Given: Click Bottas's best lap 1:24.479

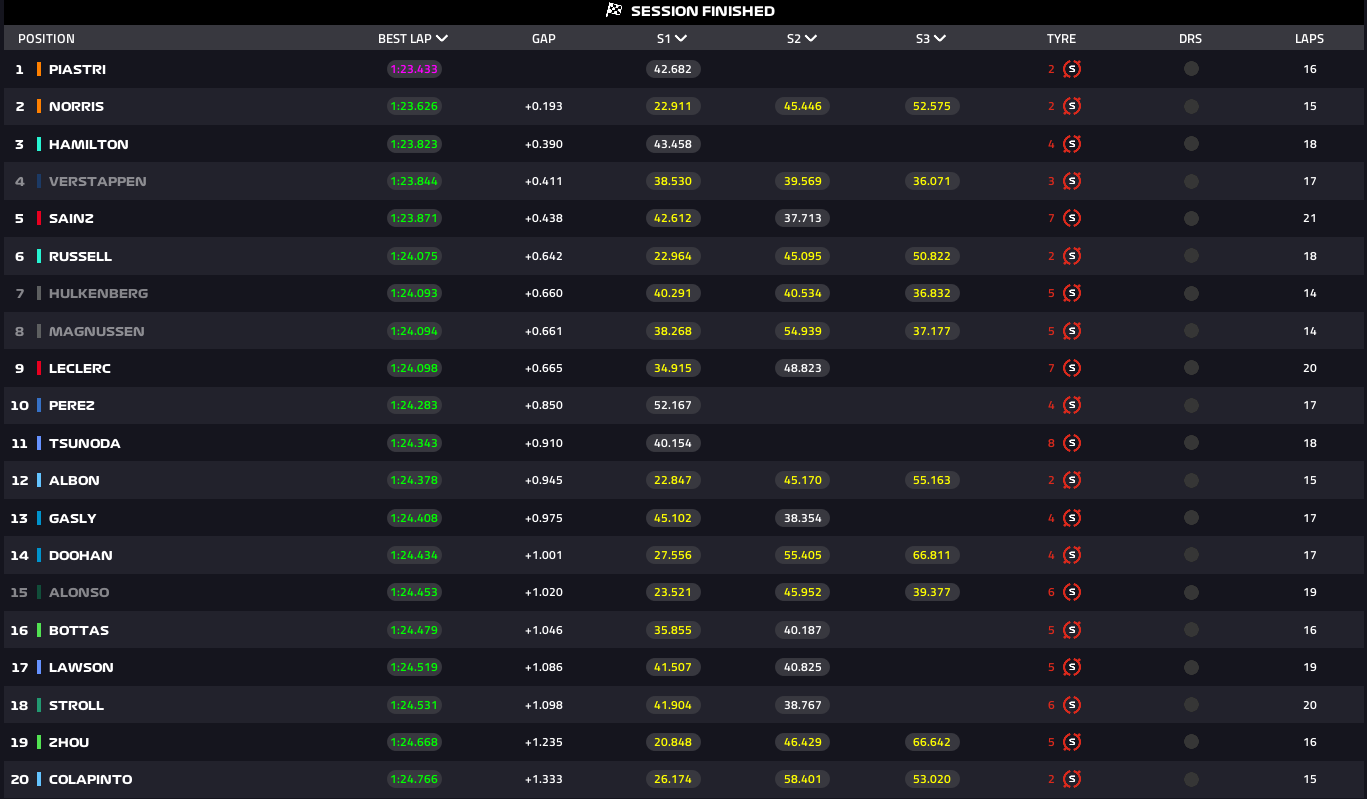Looking at the screenshot, I should pyautogui.click(x=414, y=630).
